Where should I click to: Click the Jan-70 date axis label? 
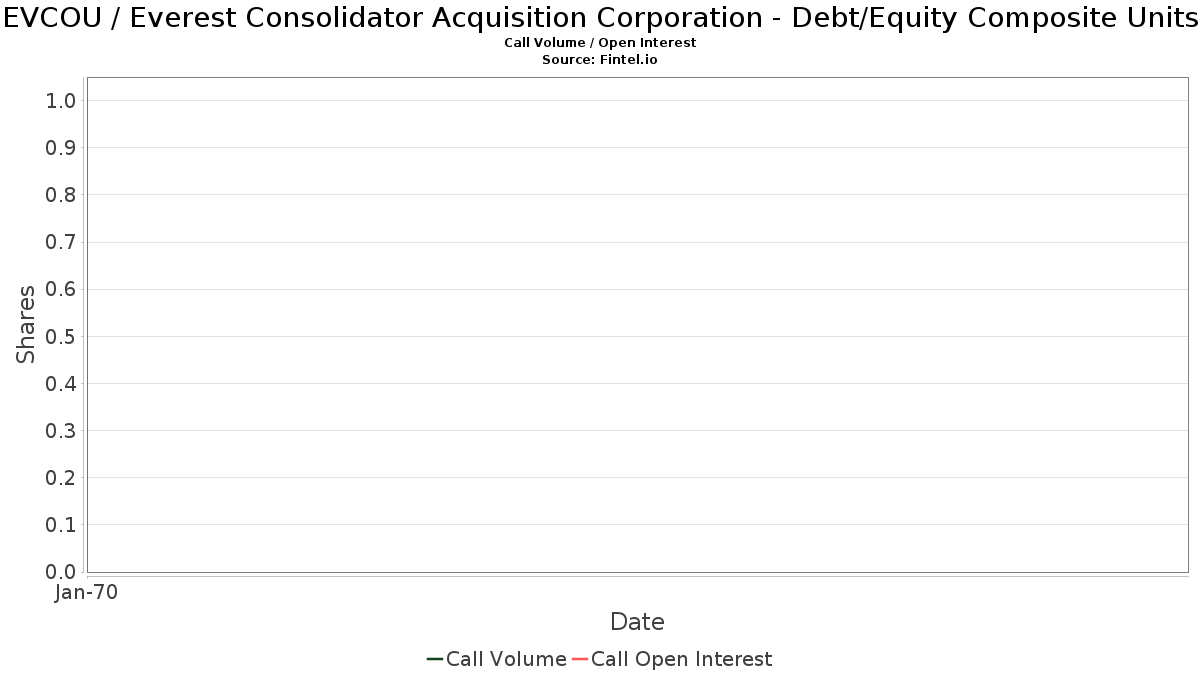click(x=86, y=593)
